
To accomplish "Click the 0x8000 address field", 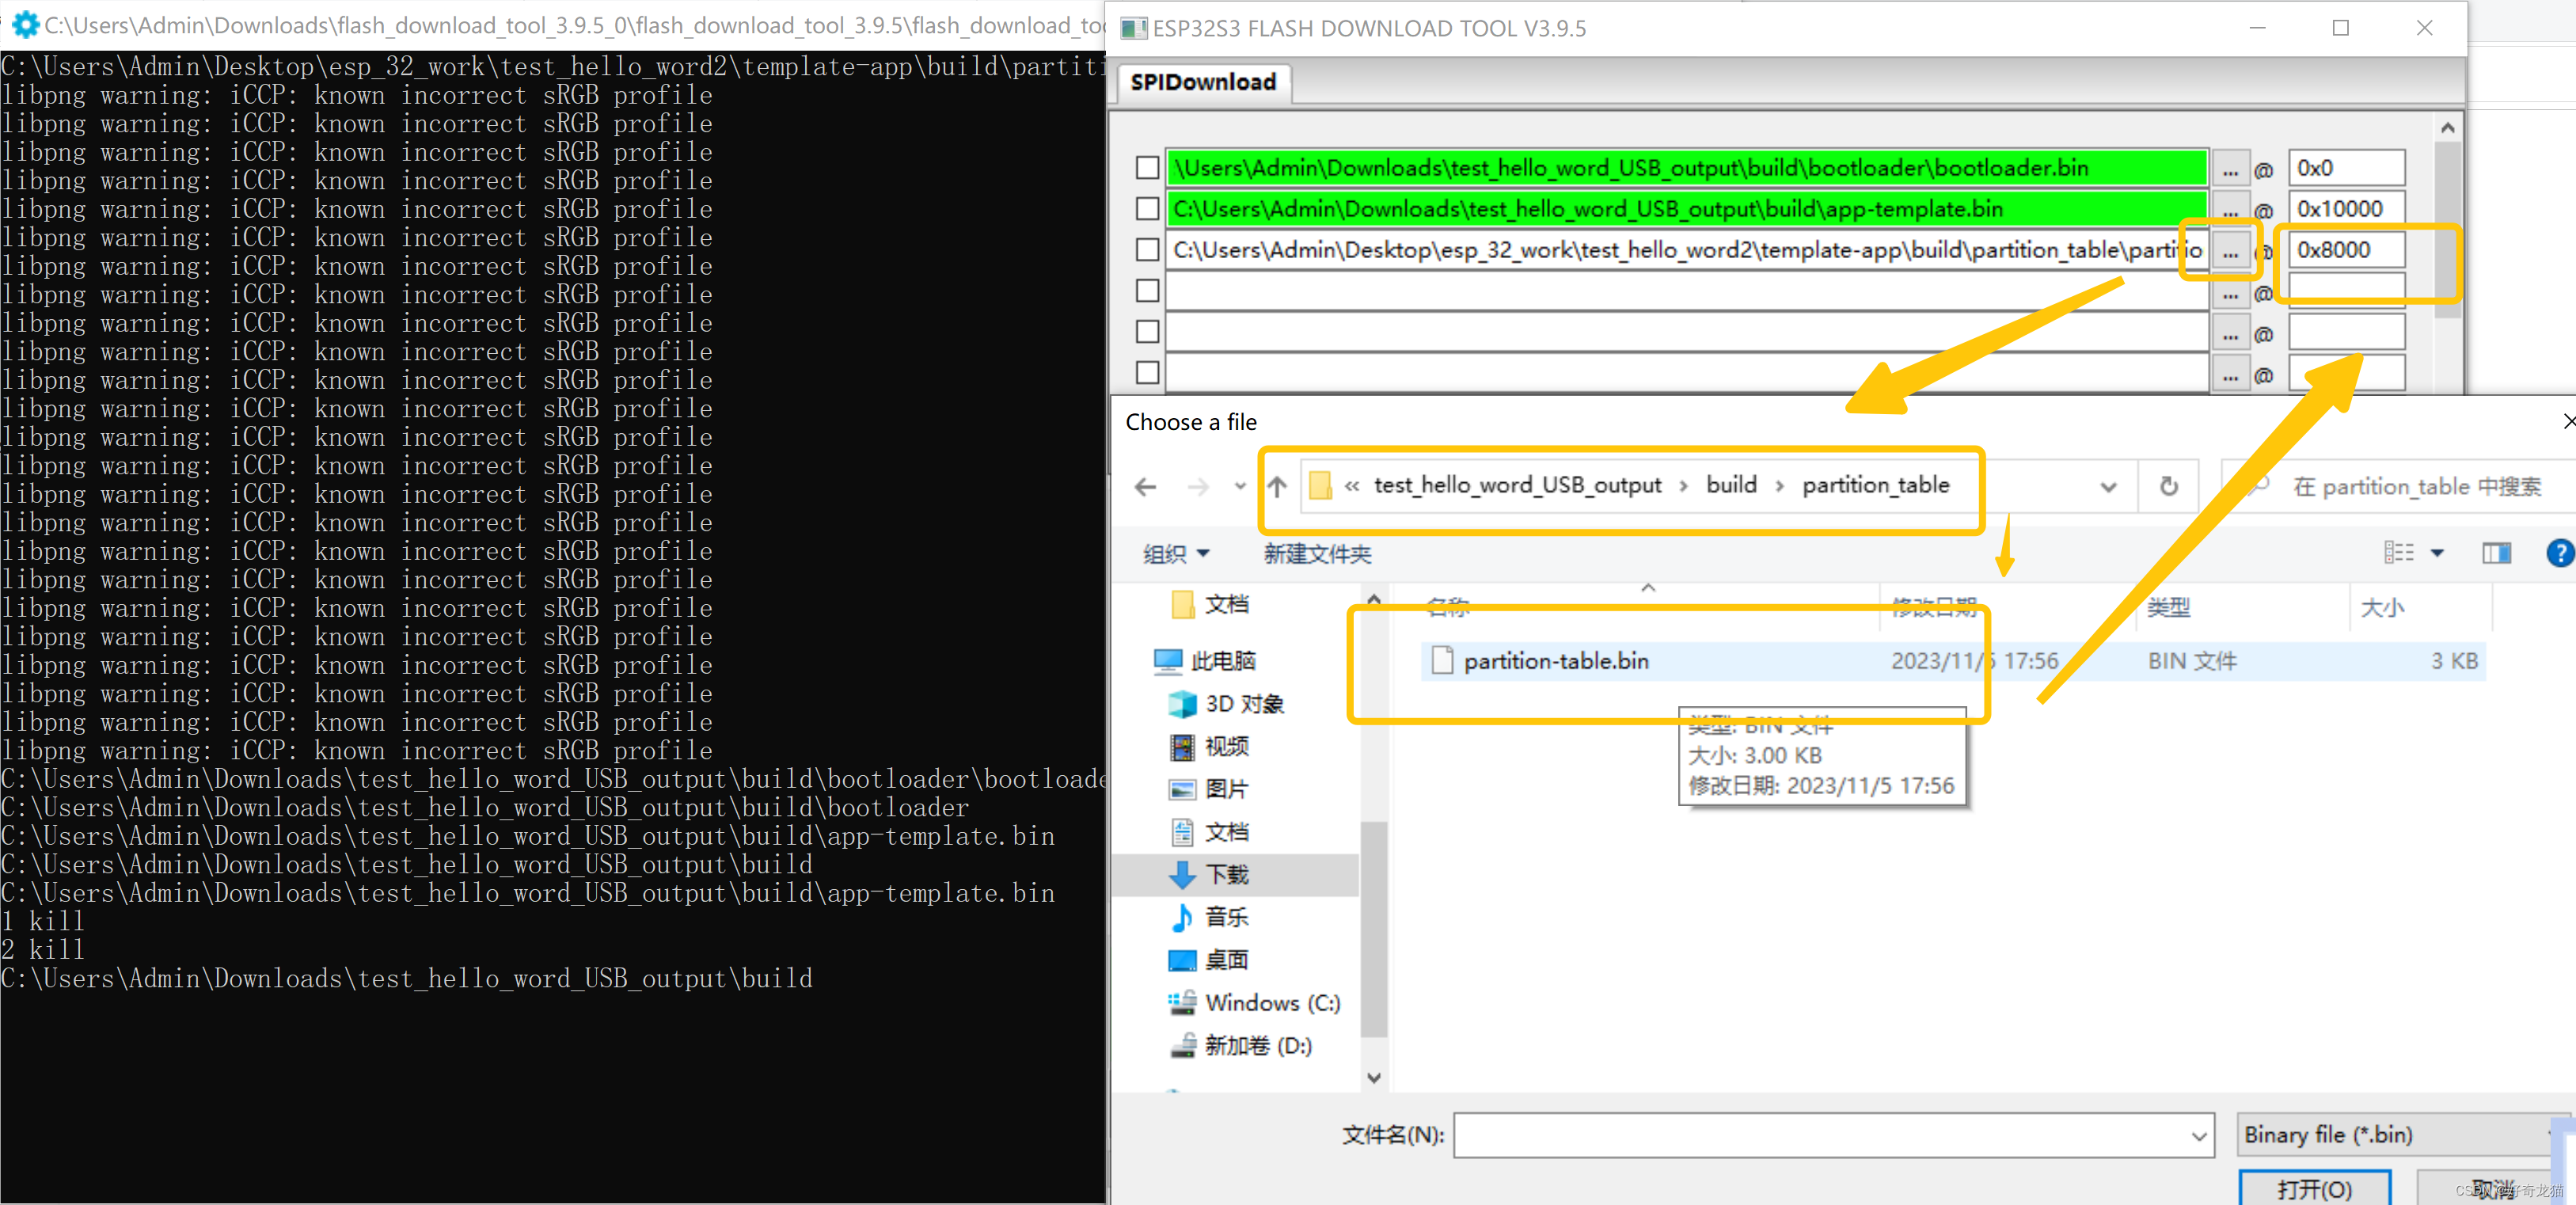I will (2346, 250).
